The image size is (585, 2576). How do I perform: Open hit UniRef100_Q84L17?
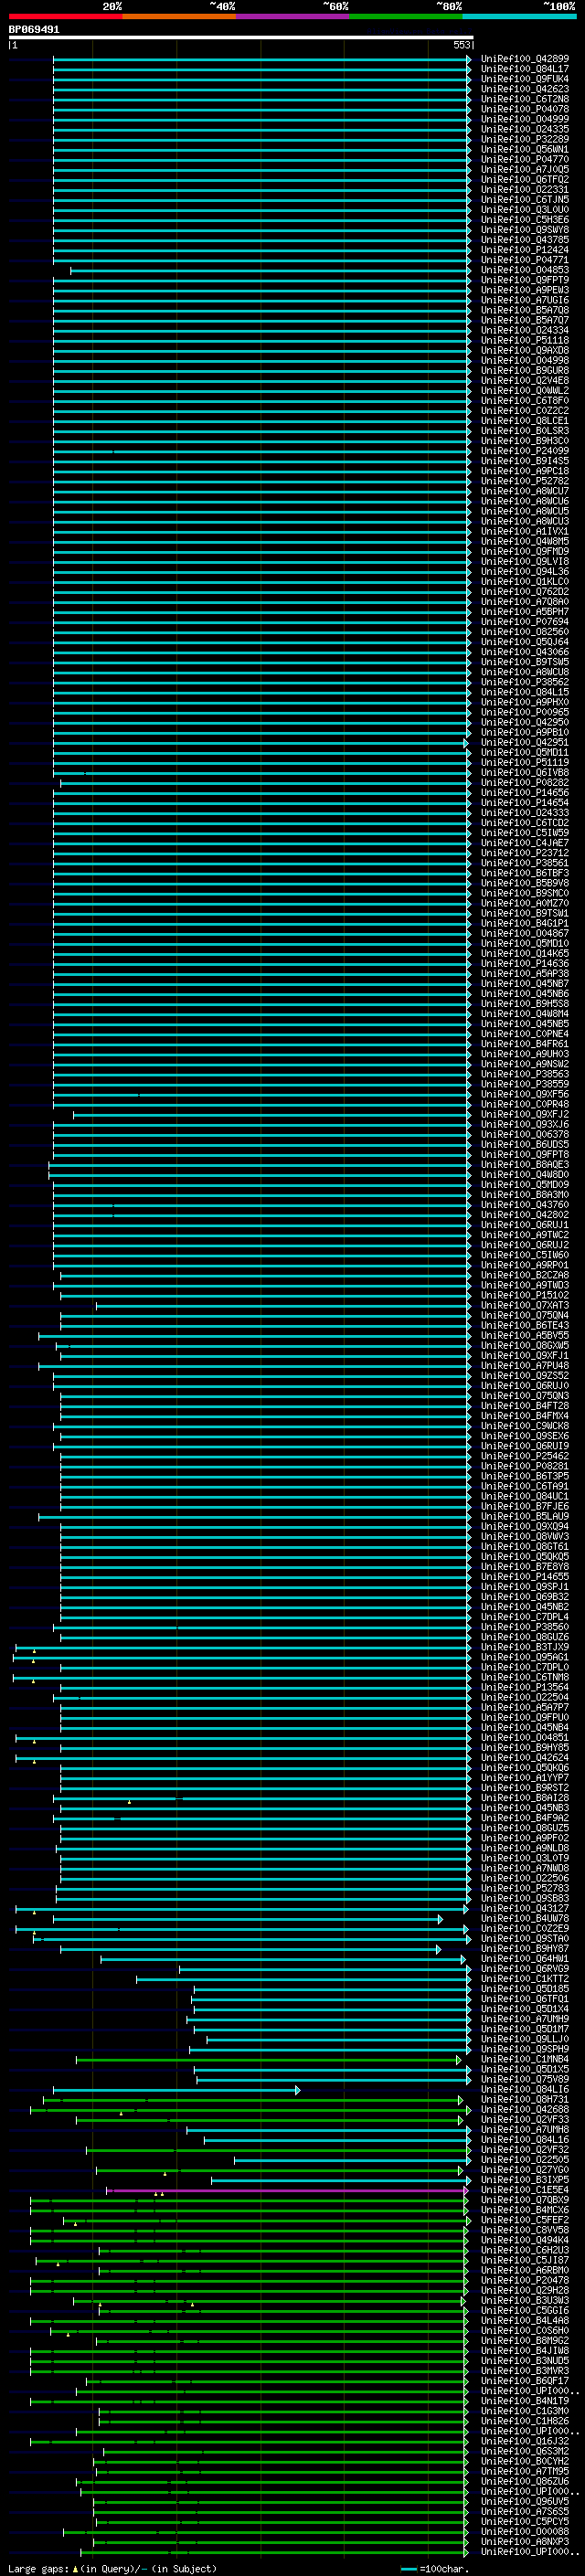pyautogui.click(x=525, y=69)
